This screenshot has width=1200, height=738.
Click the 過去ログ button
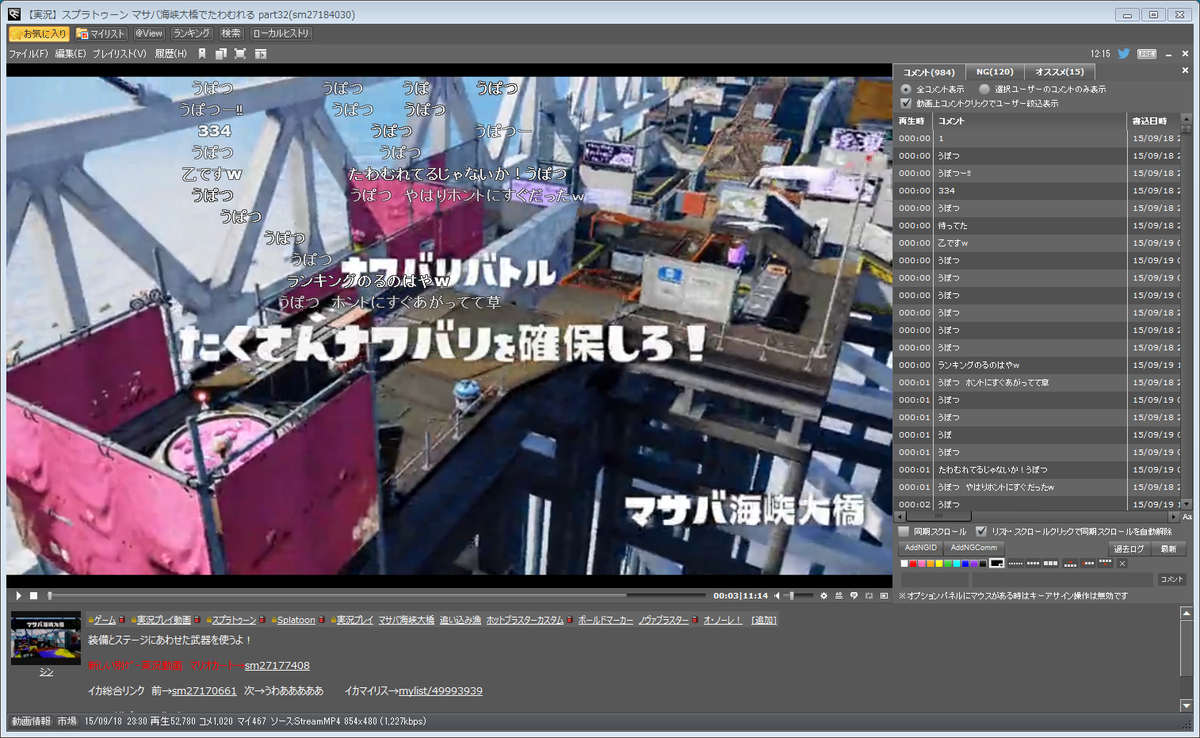pos(1129,548)
